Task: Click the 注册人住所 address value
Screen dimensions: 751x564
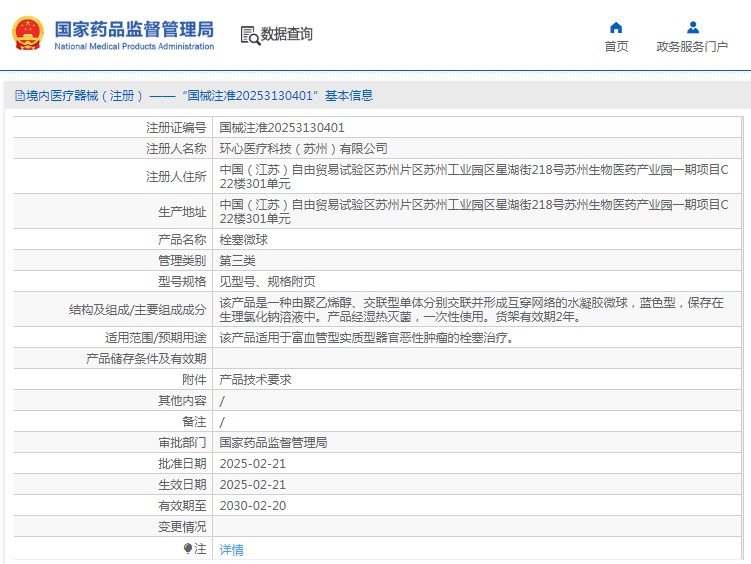Action: pyautogui.click(x=474, y=177)
